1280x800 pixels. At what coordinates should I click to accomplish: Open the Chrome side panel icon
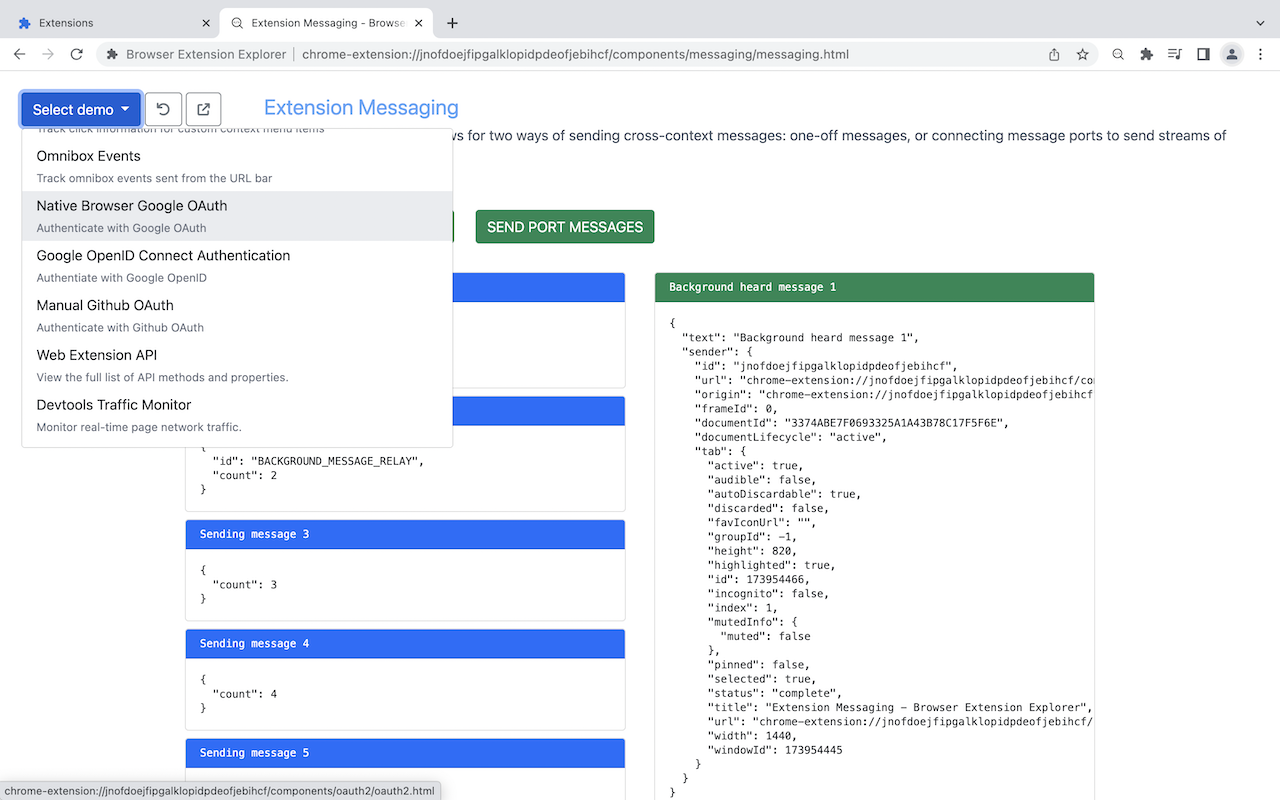click(1203, 54)
